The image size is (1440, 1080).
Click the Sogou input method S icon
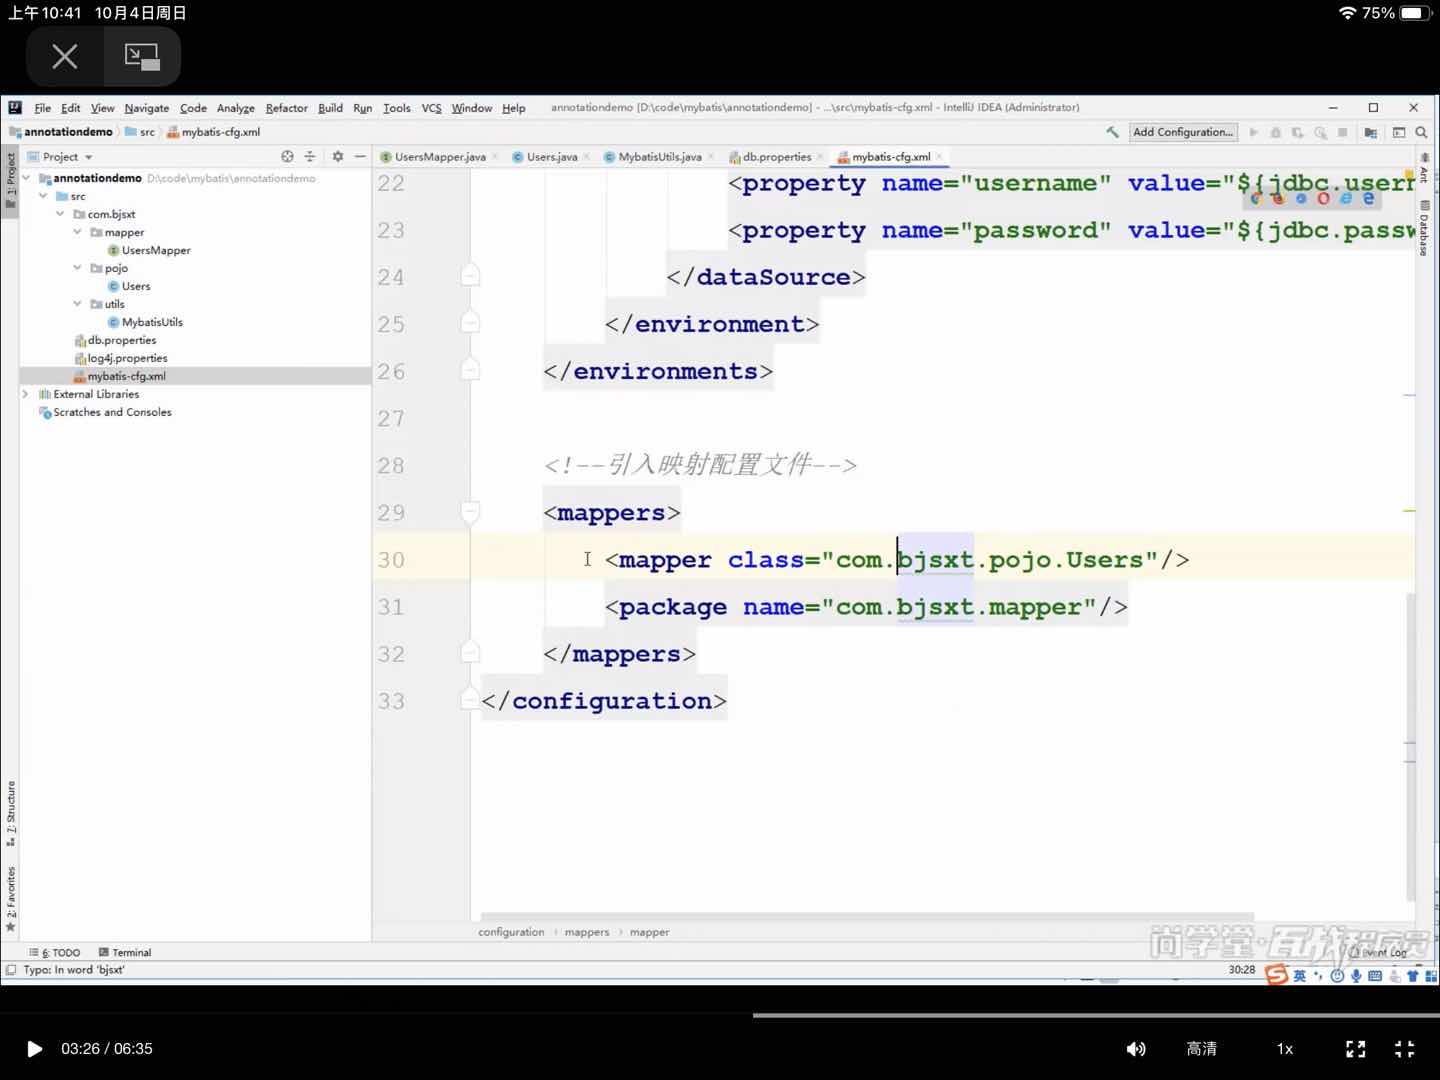[1277, 975]
